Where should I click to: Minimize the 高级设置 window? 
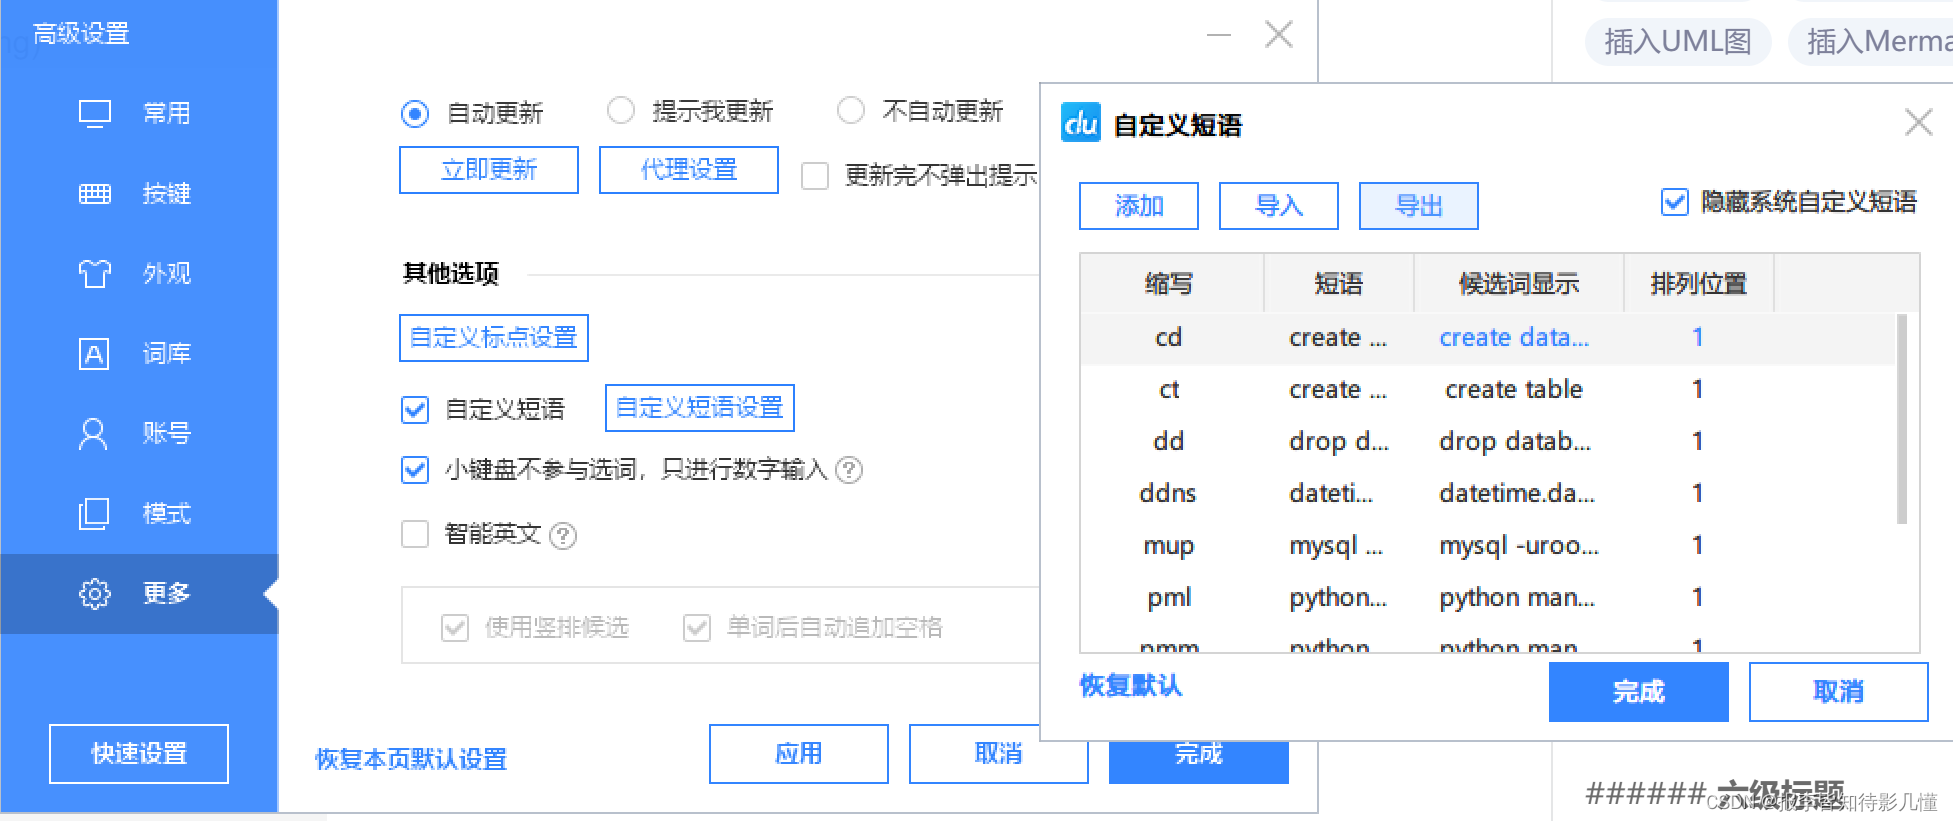(1218, 34)
